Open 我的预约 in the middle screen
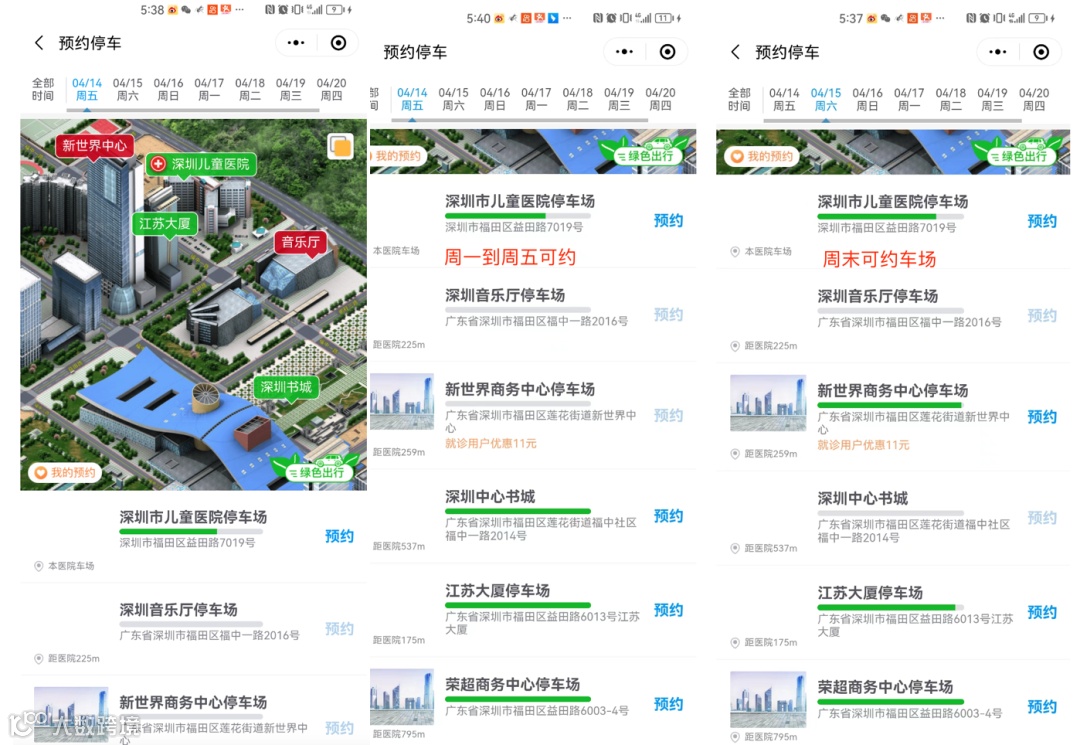 pyautogui.click(x=397, y=156)
